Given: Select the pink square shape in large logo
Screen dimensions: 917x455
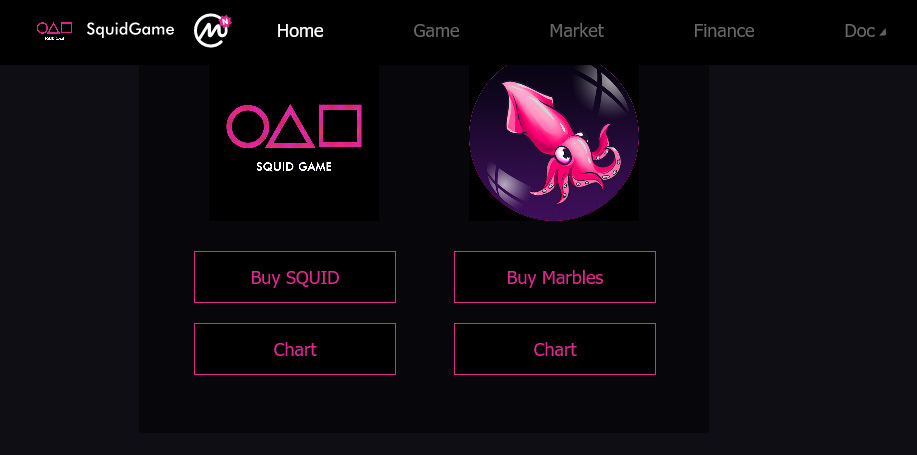Looking at the screenshot, I should [341, 126].
